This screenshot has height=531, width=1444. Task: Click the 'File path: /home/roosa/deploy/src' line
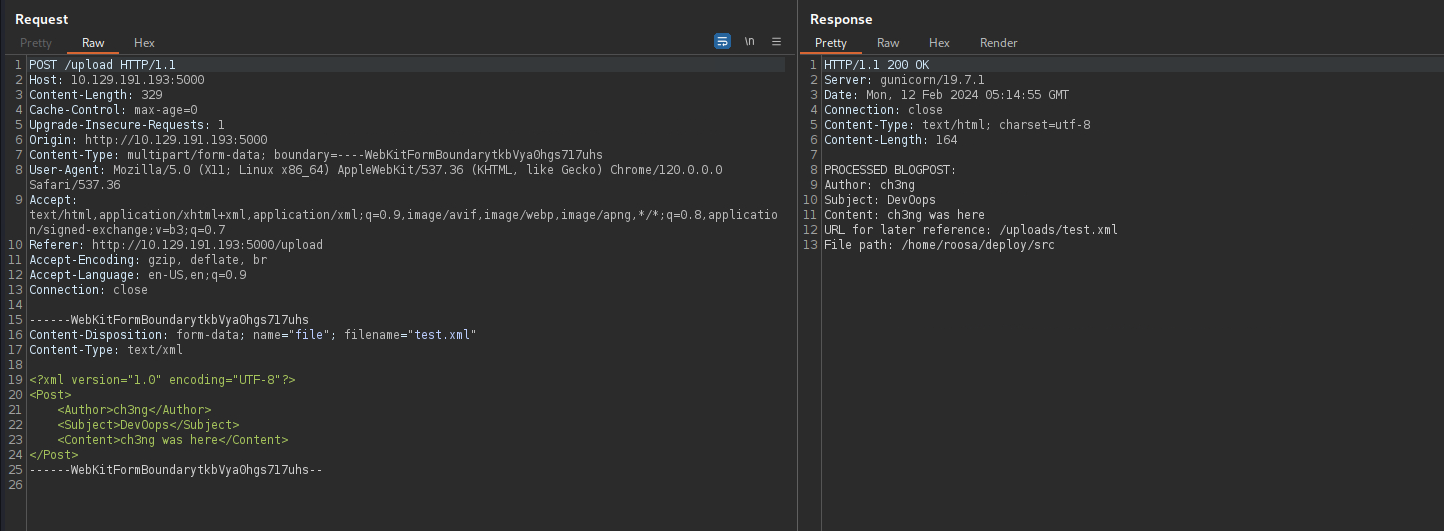coord(939,245)
